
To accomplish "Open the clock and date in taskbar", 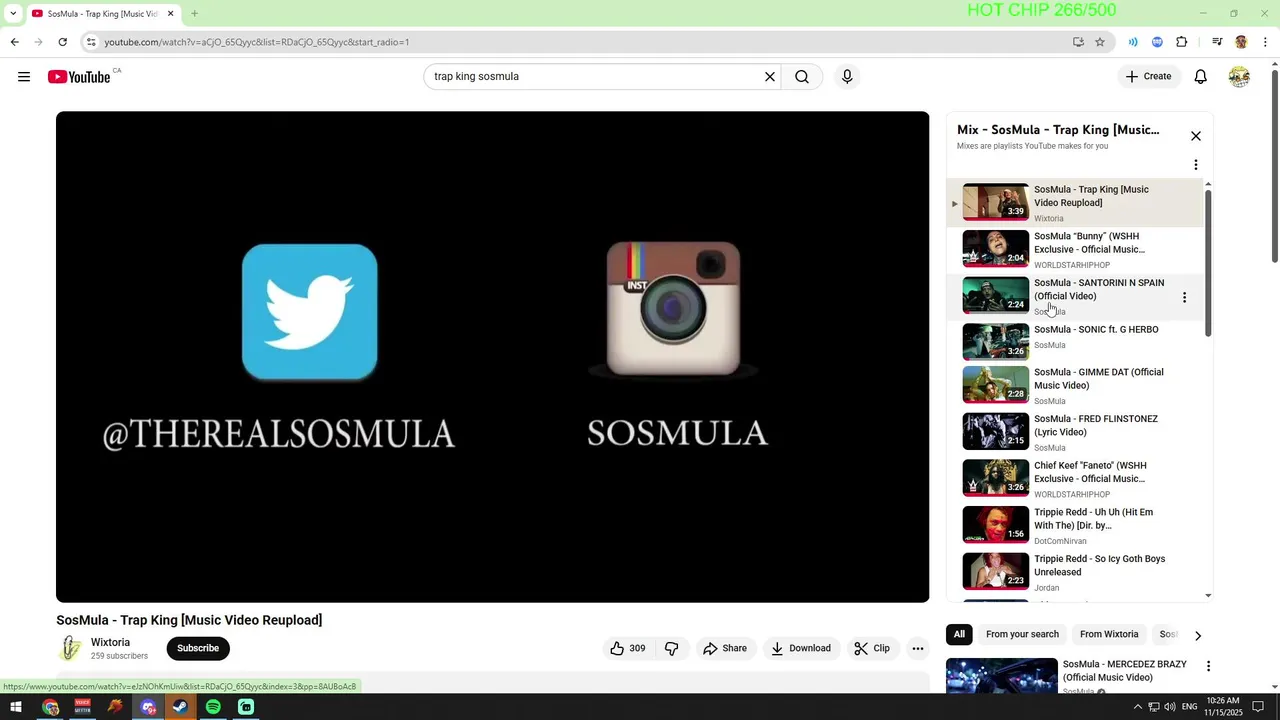I will pos(1223,707).
